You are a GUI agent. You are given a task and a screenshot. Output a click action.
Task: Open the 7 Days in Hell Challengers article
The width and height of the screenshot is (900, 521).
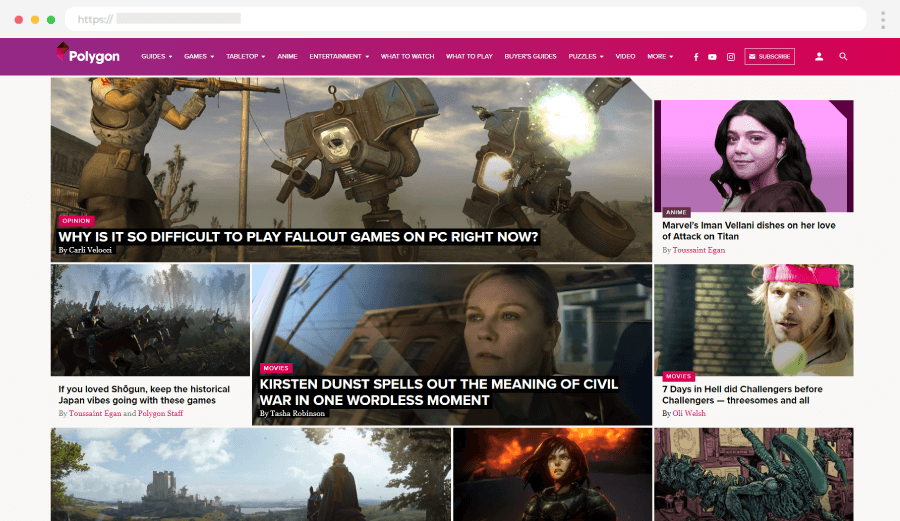742,395
